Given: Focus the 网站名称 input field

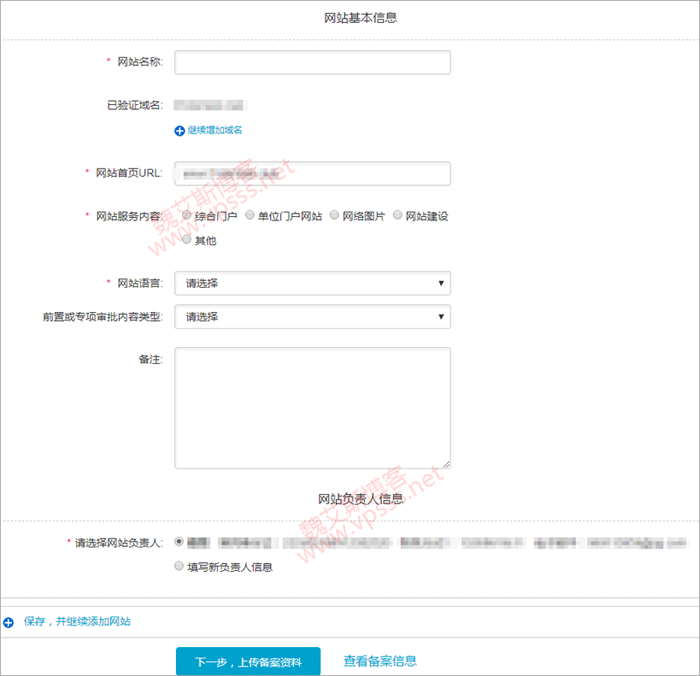Looking at the screenshot, I should click(312, 62).
